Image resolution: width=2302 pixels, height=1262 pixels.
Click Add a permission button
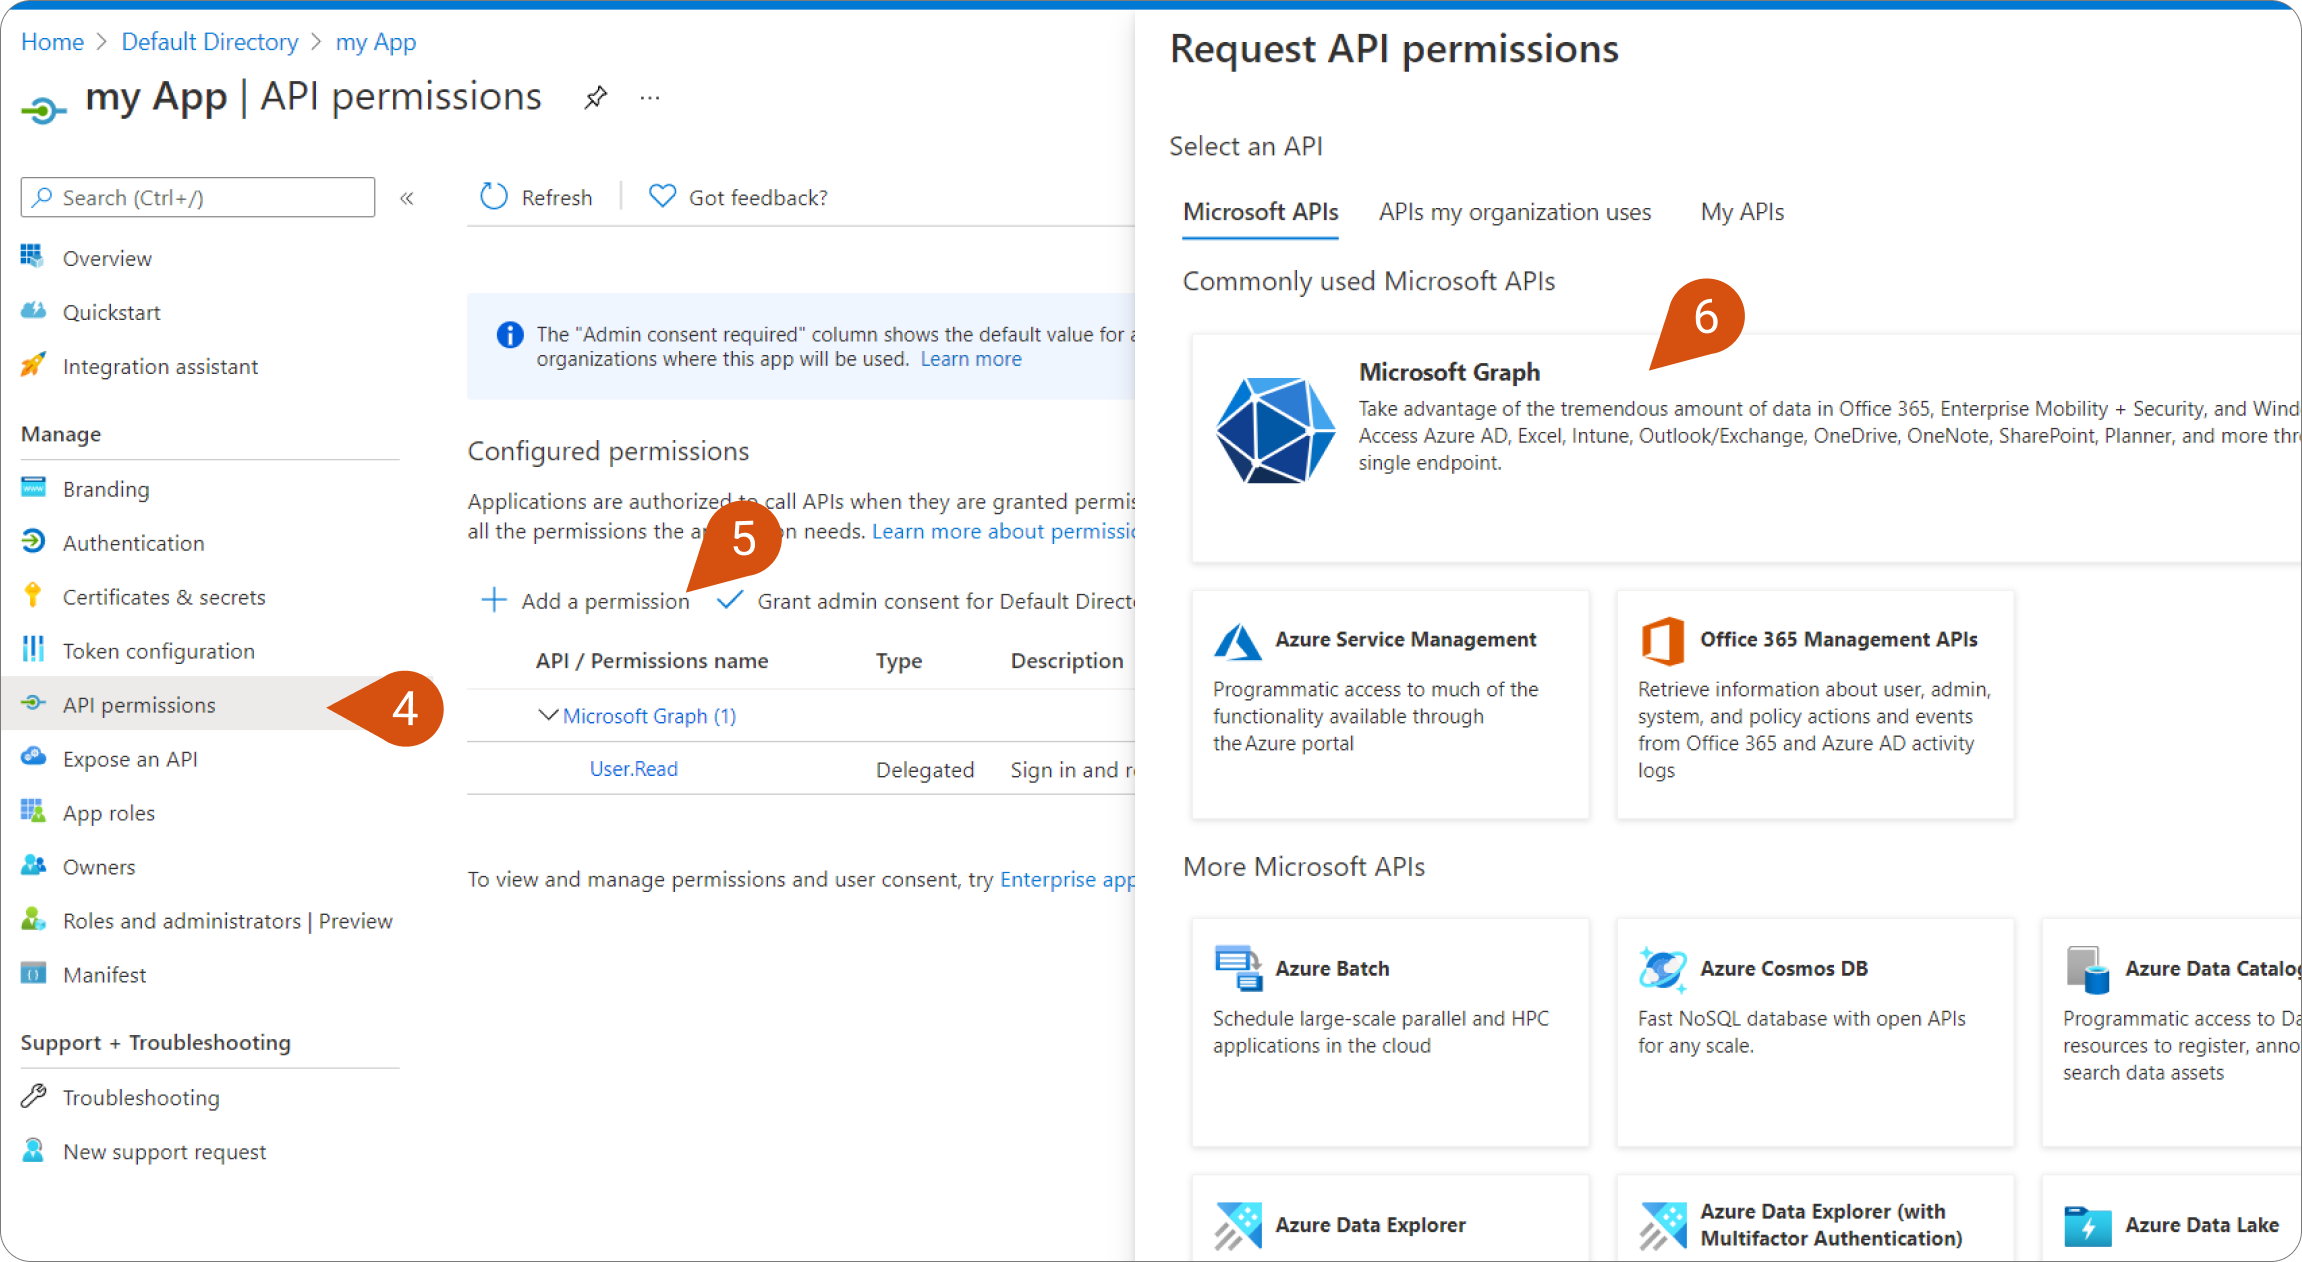586,601
